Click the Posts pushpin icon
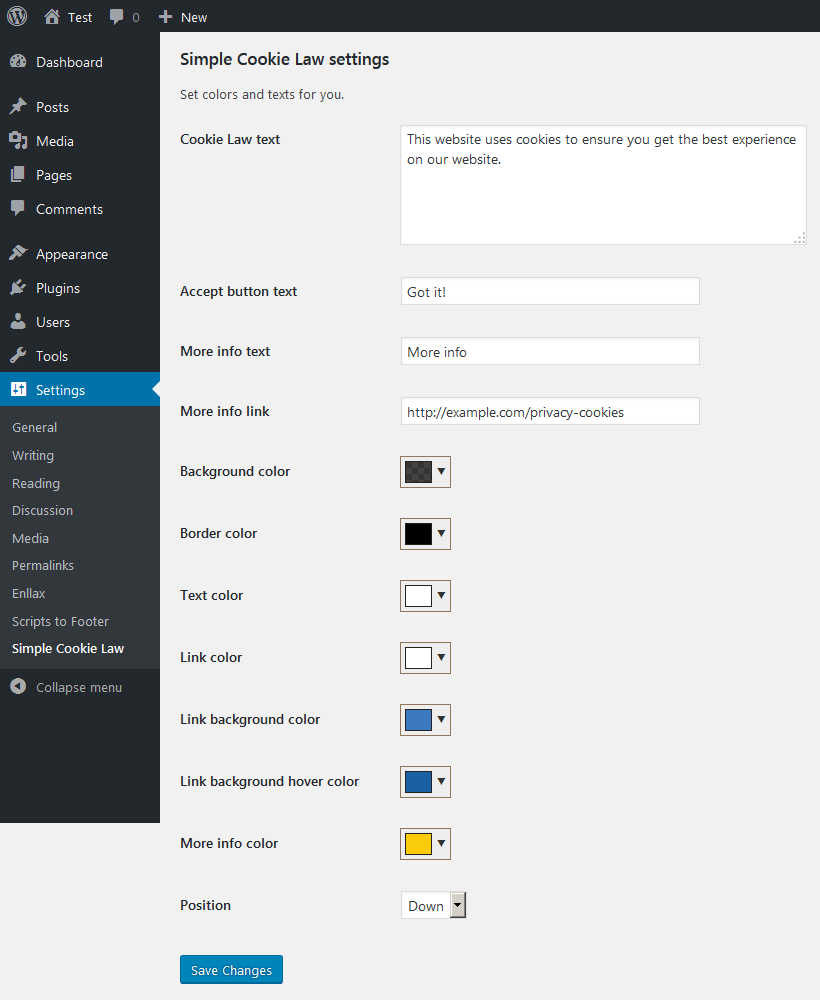Screen dimensions: 820x1000 18,106
